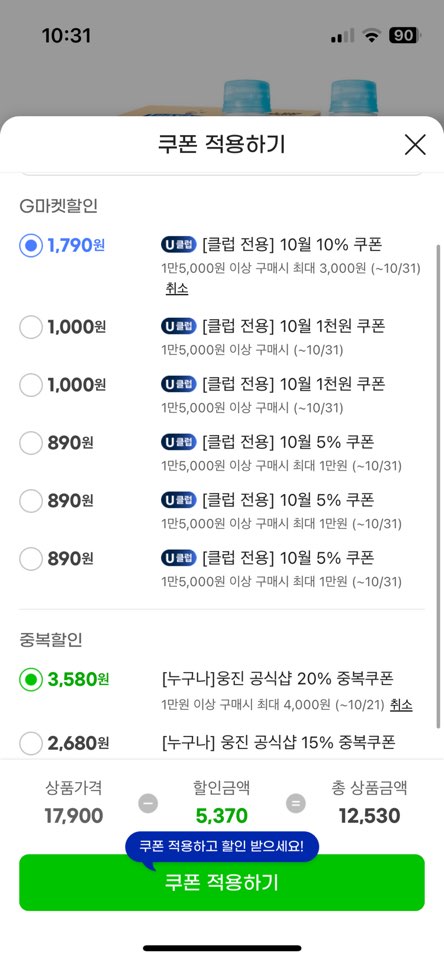Tap the Wi-Fi icon in the status bar
The height and width of the screenshot is (961, 444).
click(371, 36)
